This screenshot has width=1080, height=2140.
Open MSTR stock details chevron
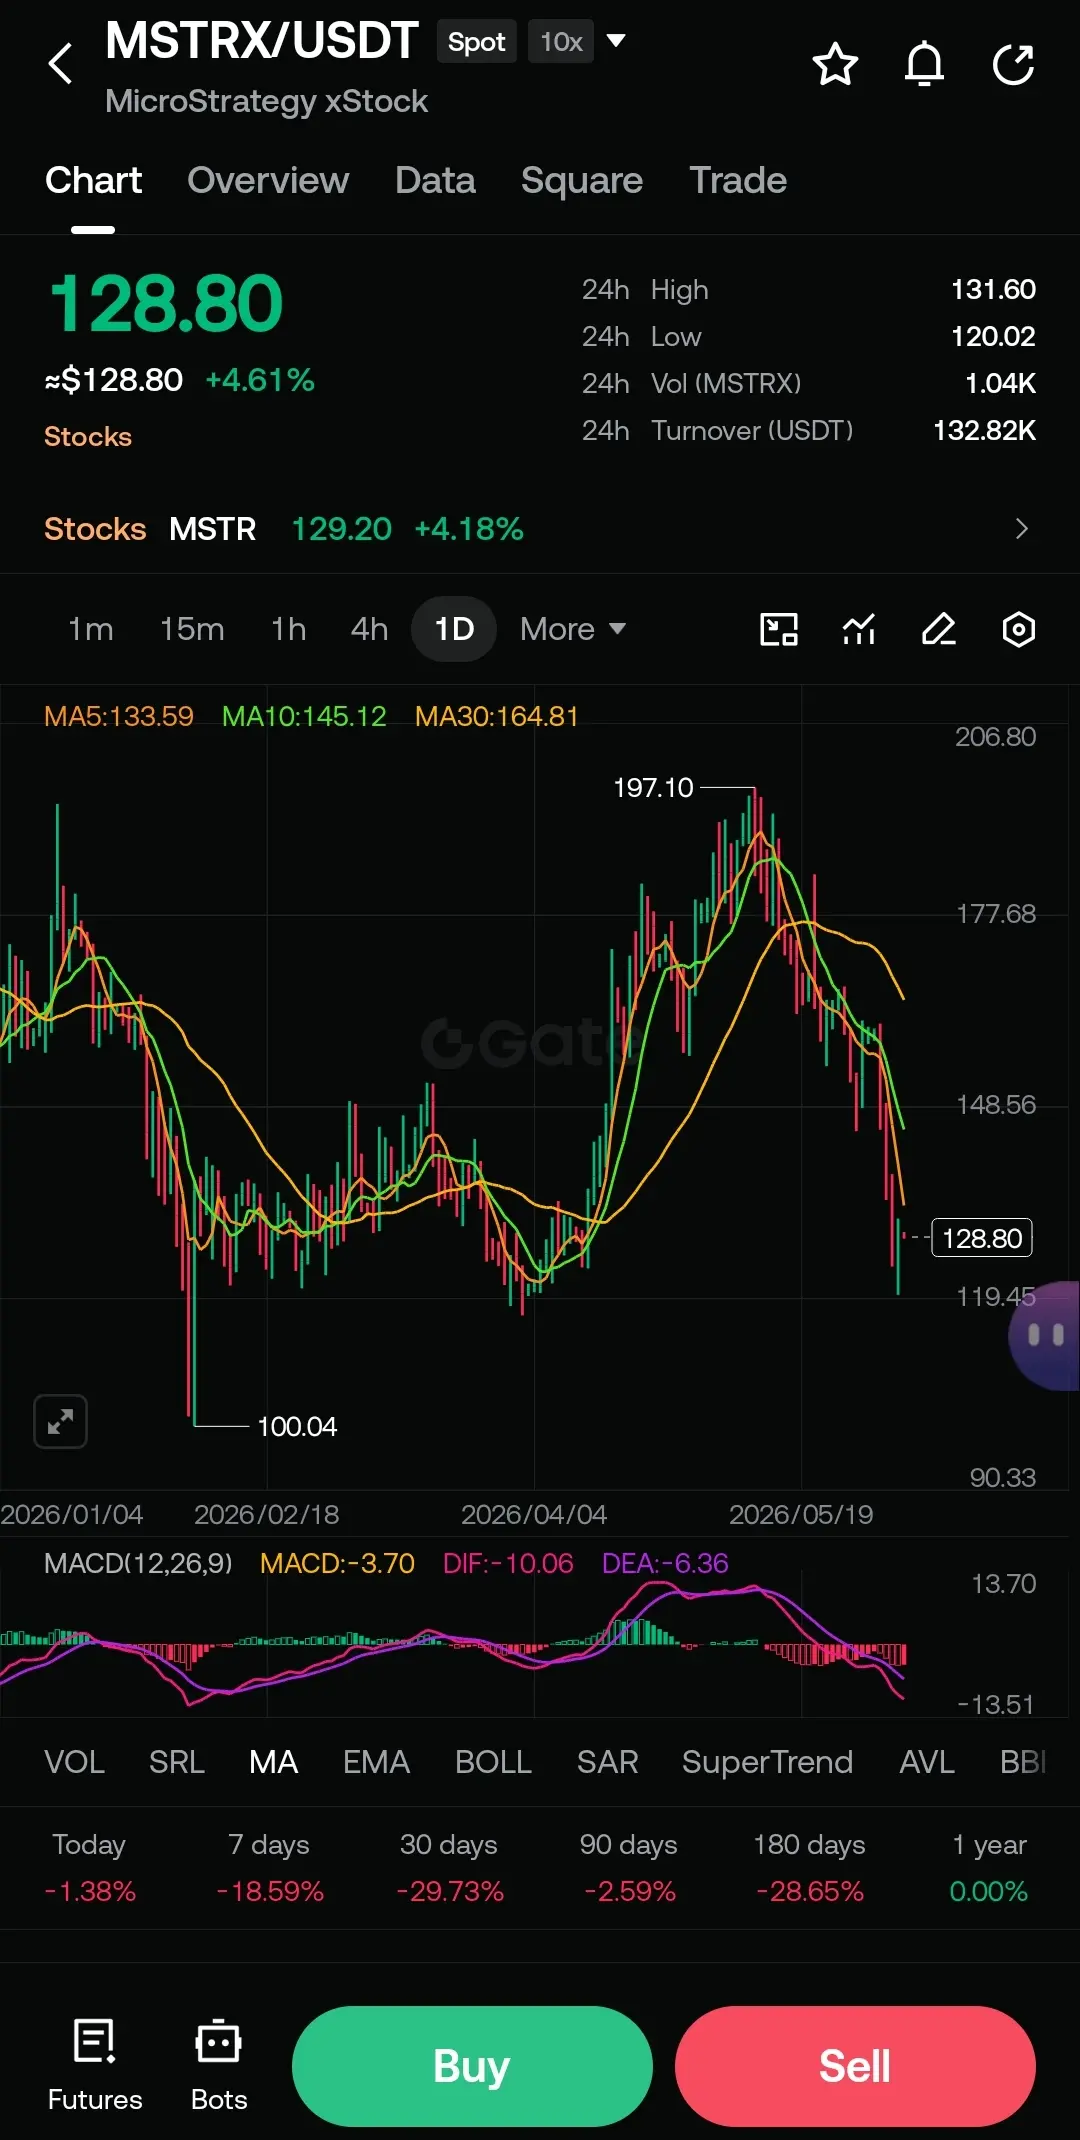[1021, 528]
